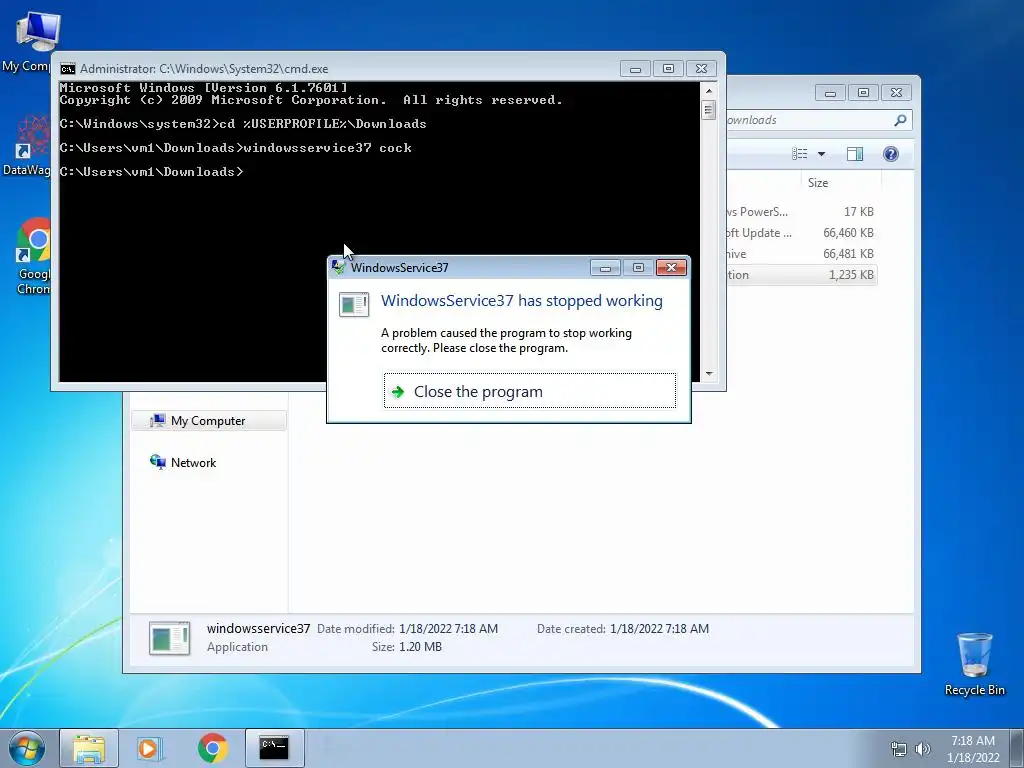Screen dimensions: 1024x768
Task: Minimize the WindowsService37 dialog
Action: (x=605, y=268)
